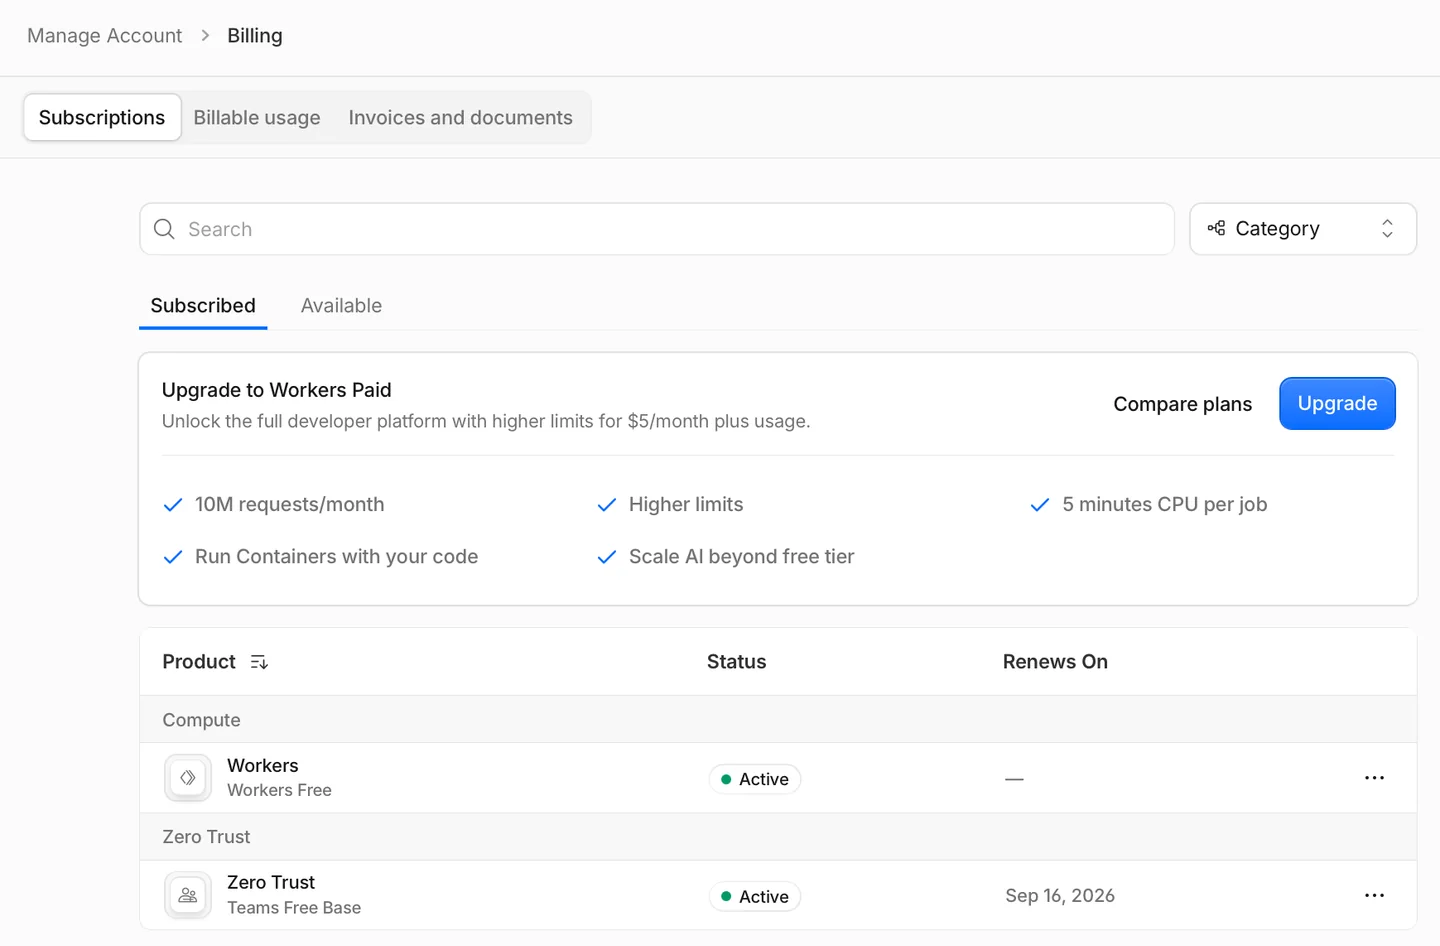Sort by the Product column sort icon
Screen dimensions: 1440x946
click(x=259, y=662)
